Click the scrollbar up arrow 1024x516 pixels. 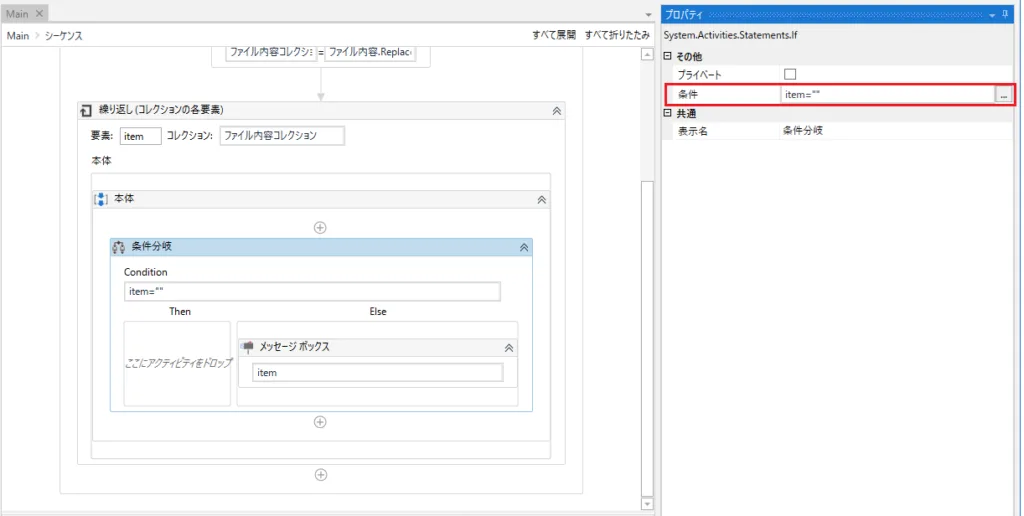point(647,55)
